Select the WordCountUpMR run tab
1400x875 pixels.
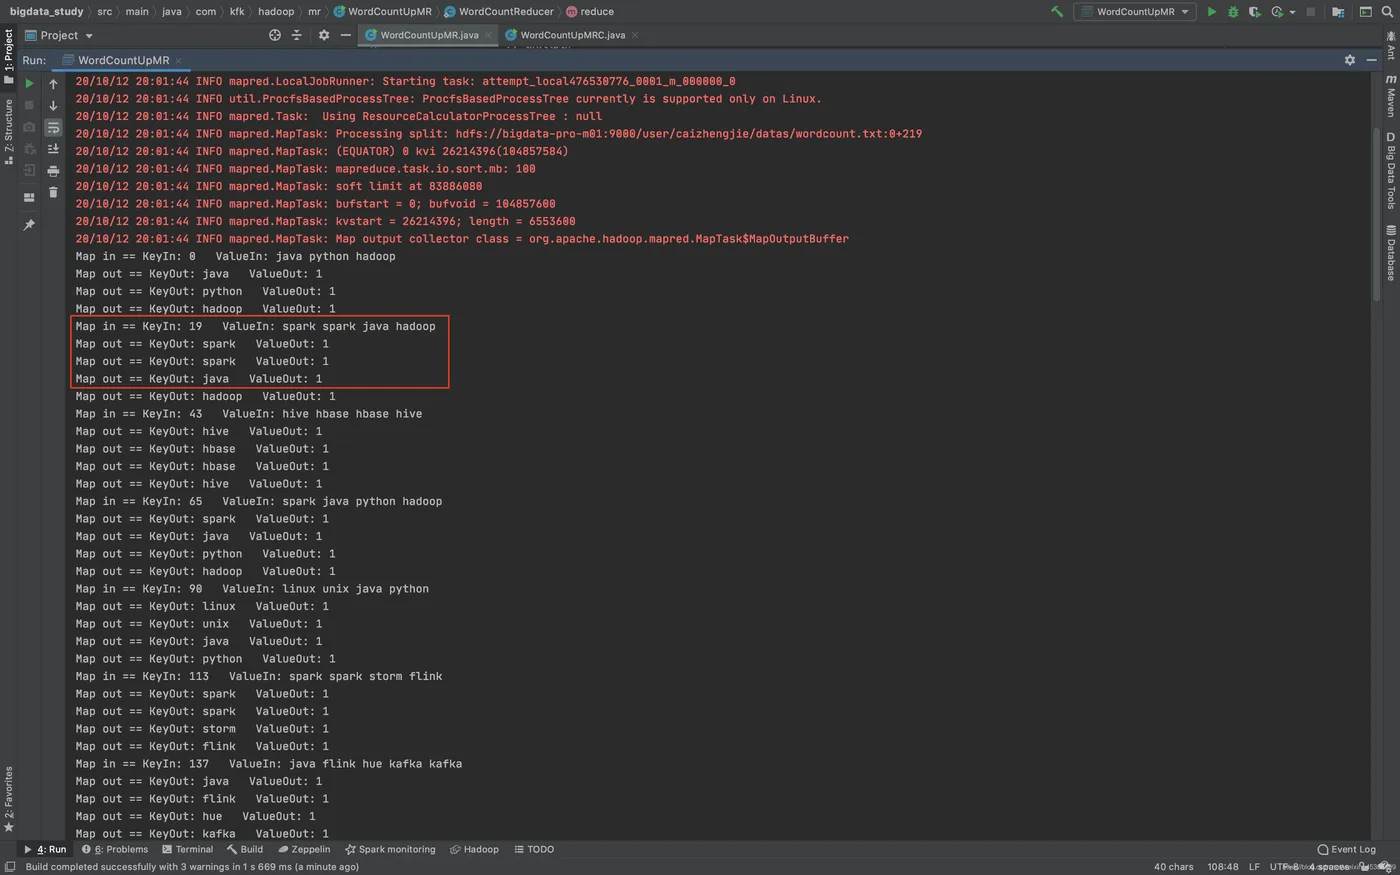[122, 60]
